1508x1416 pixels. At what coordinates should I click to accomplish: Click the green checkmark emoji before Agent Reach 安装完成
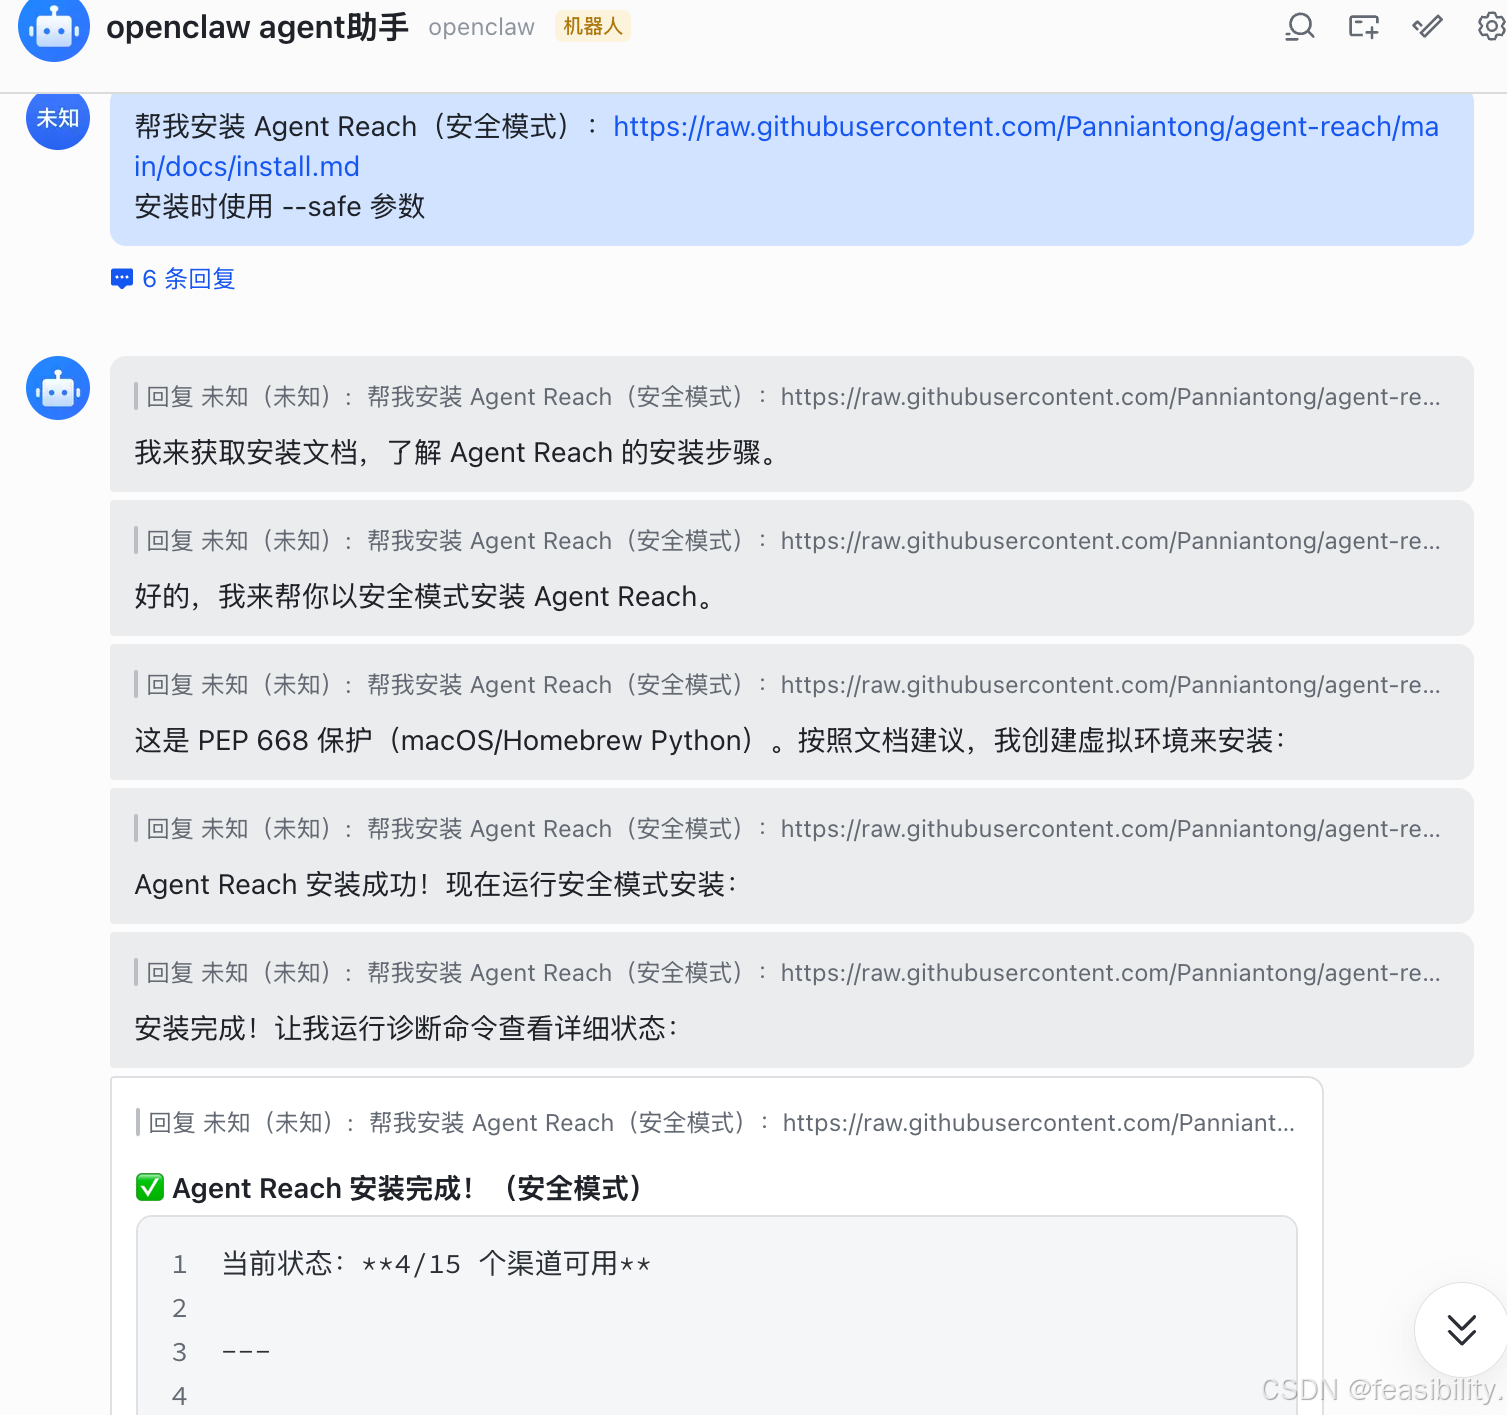150,1187
